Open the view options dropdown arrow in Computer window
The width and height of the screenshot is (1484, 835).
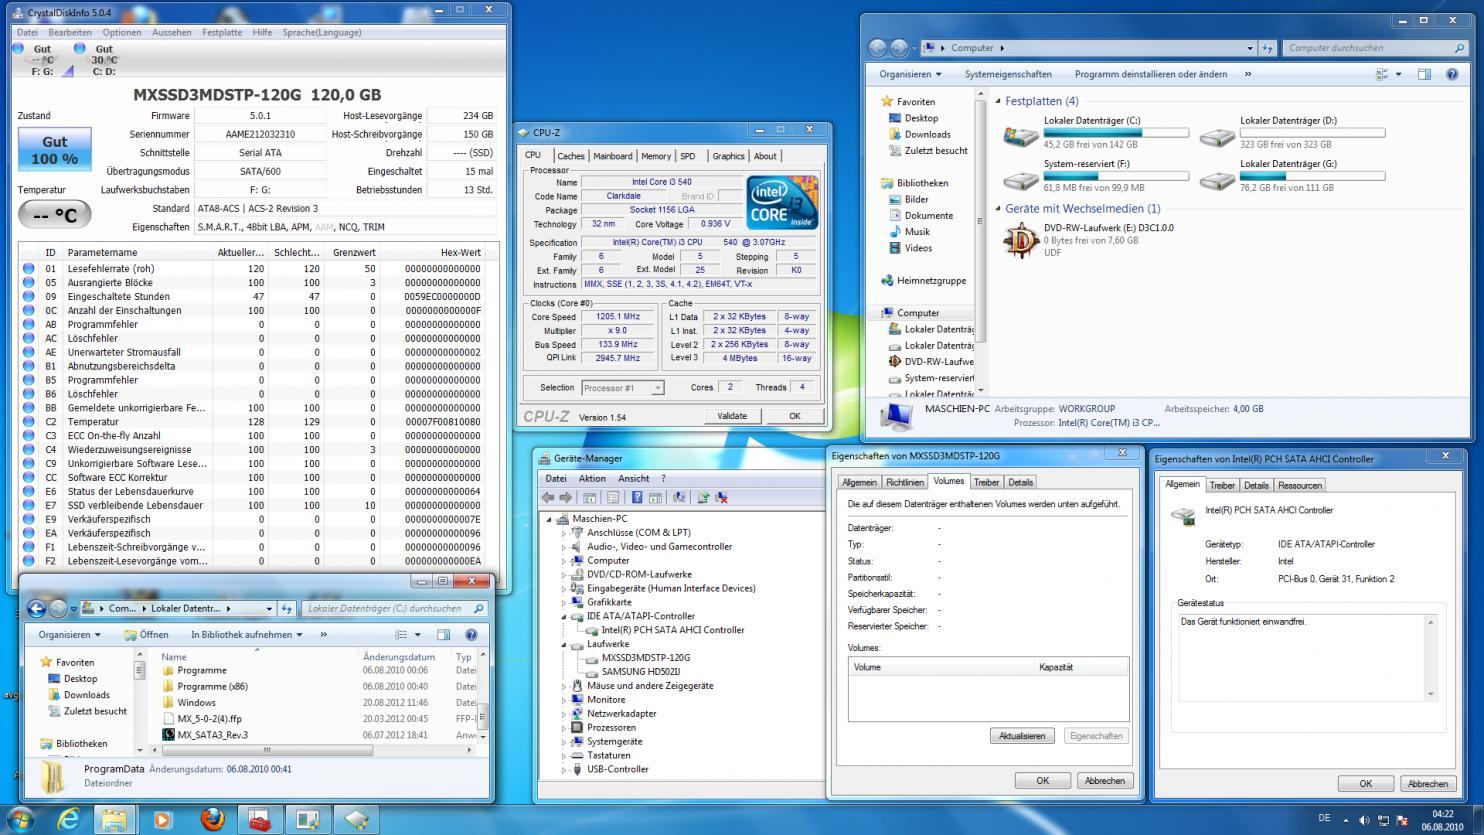(x=1399, y=74)
